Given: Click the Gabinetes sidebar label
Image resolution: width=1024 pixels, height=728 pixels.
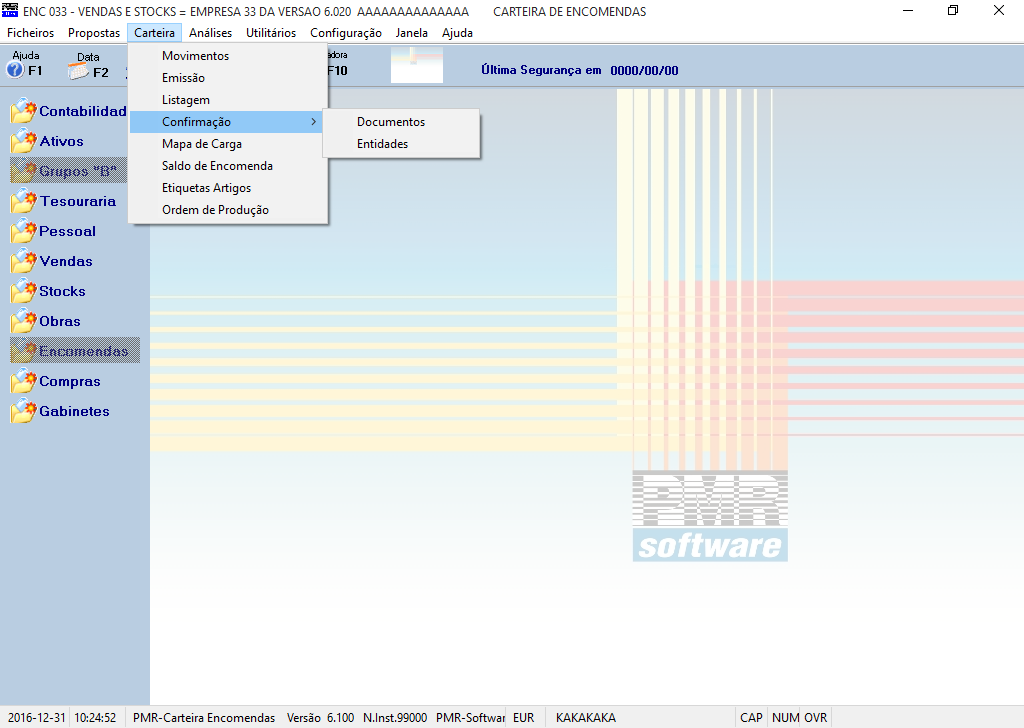Looking at the screenshot, I should [x=74, y=411].
